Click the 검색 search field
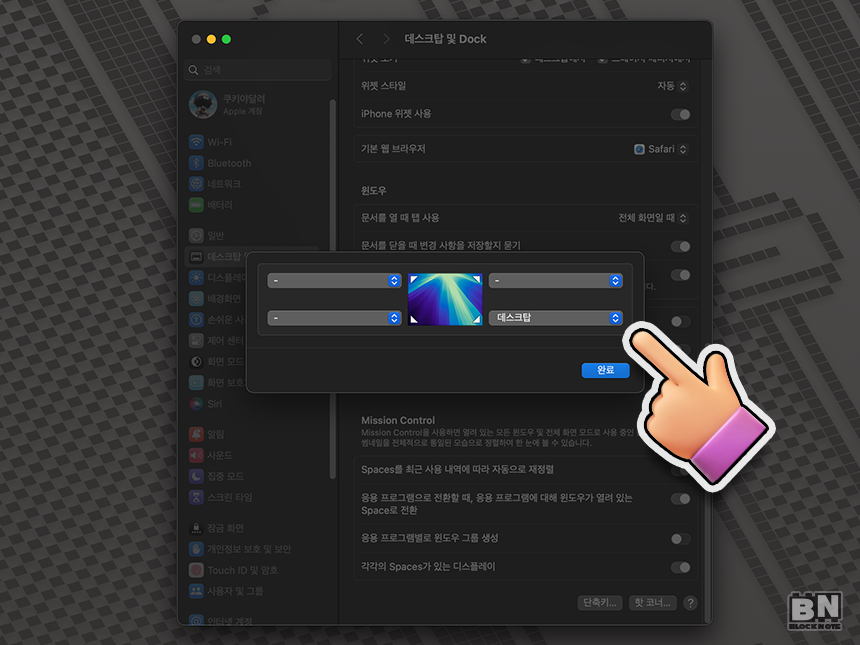The height and width of the screenshot is (645, 860). 258,70
